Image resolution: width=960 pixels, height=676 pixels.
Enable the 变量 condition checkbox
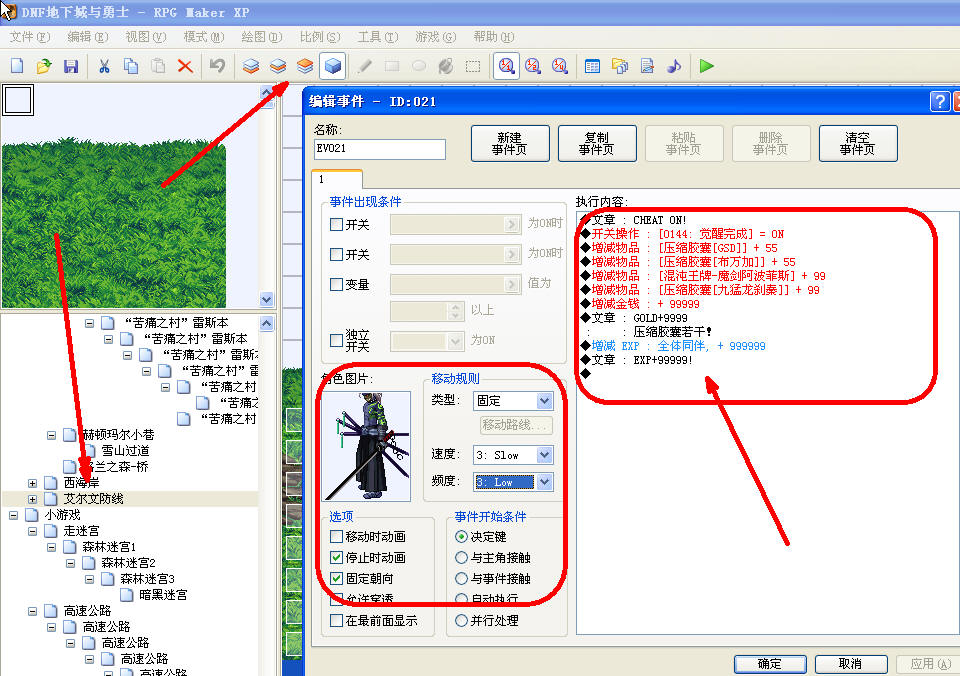pyautogui.click(x=336, y=284)
